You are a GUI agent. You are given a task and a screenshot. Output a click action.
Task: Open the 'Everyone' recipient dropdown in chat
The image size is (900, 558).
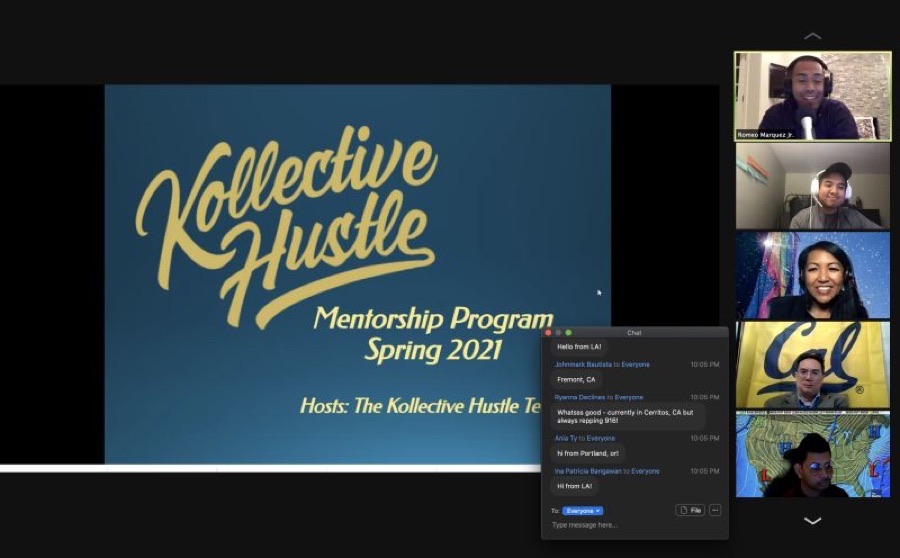coord(582,510)
